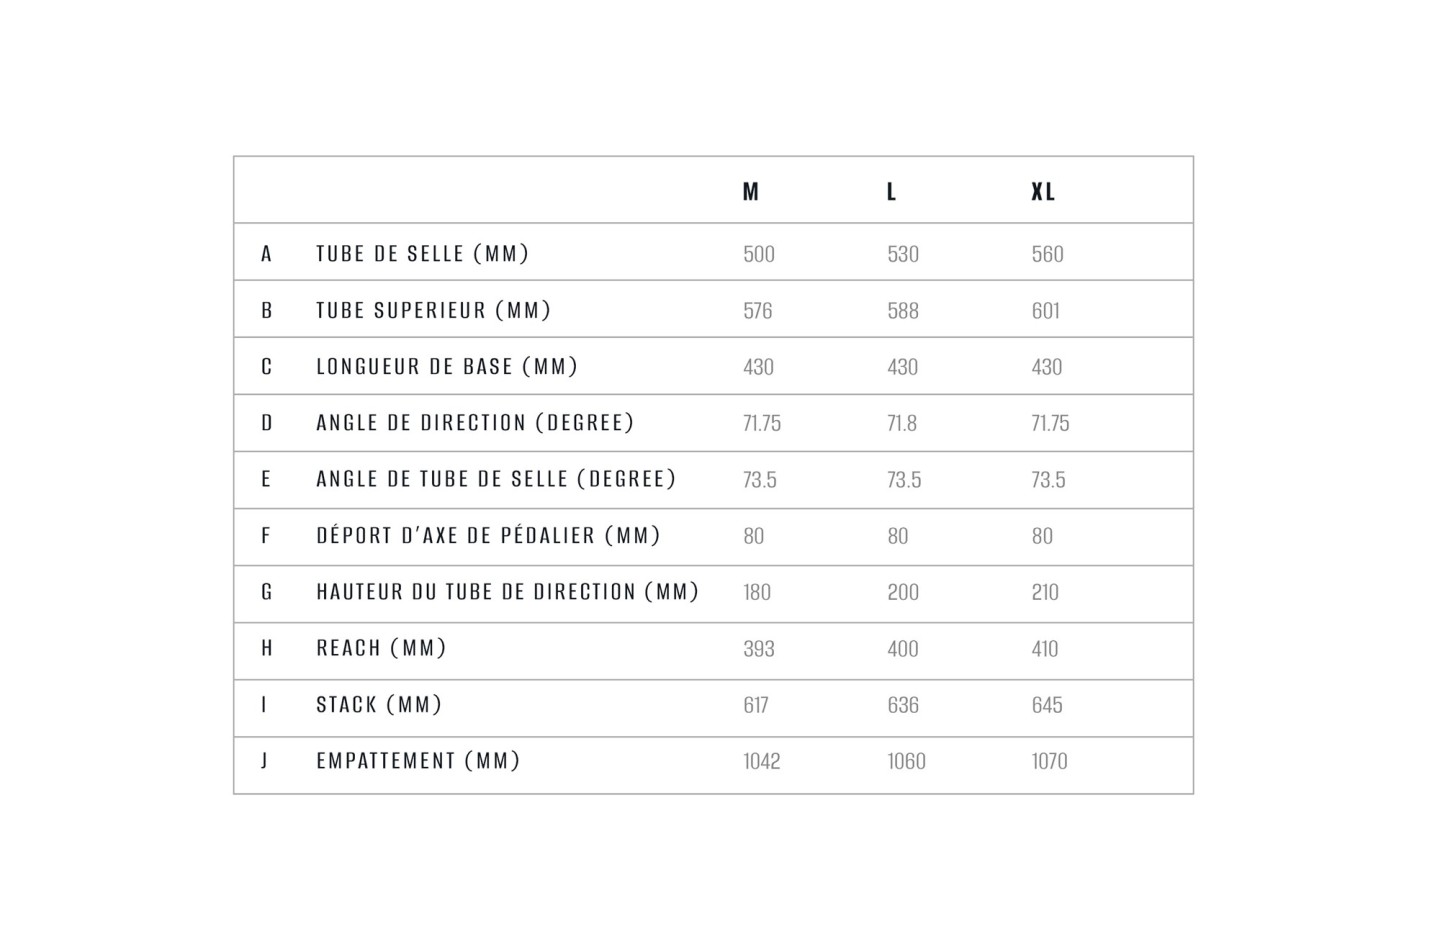Image resolution: width=1440 pixels, height=948 pixels.
Task: Click the STACK (MM) row label
Action: (x=379, y=705)
